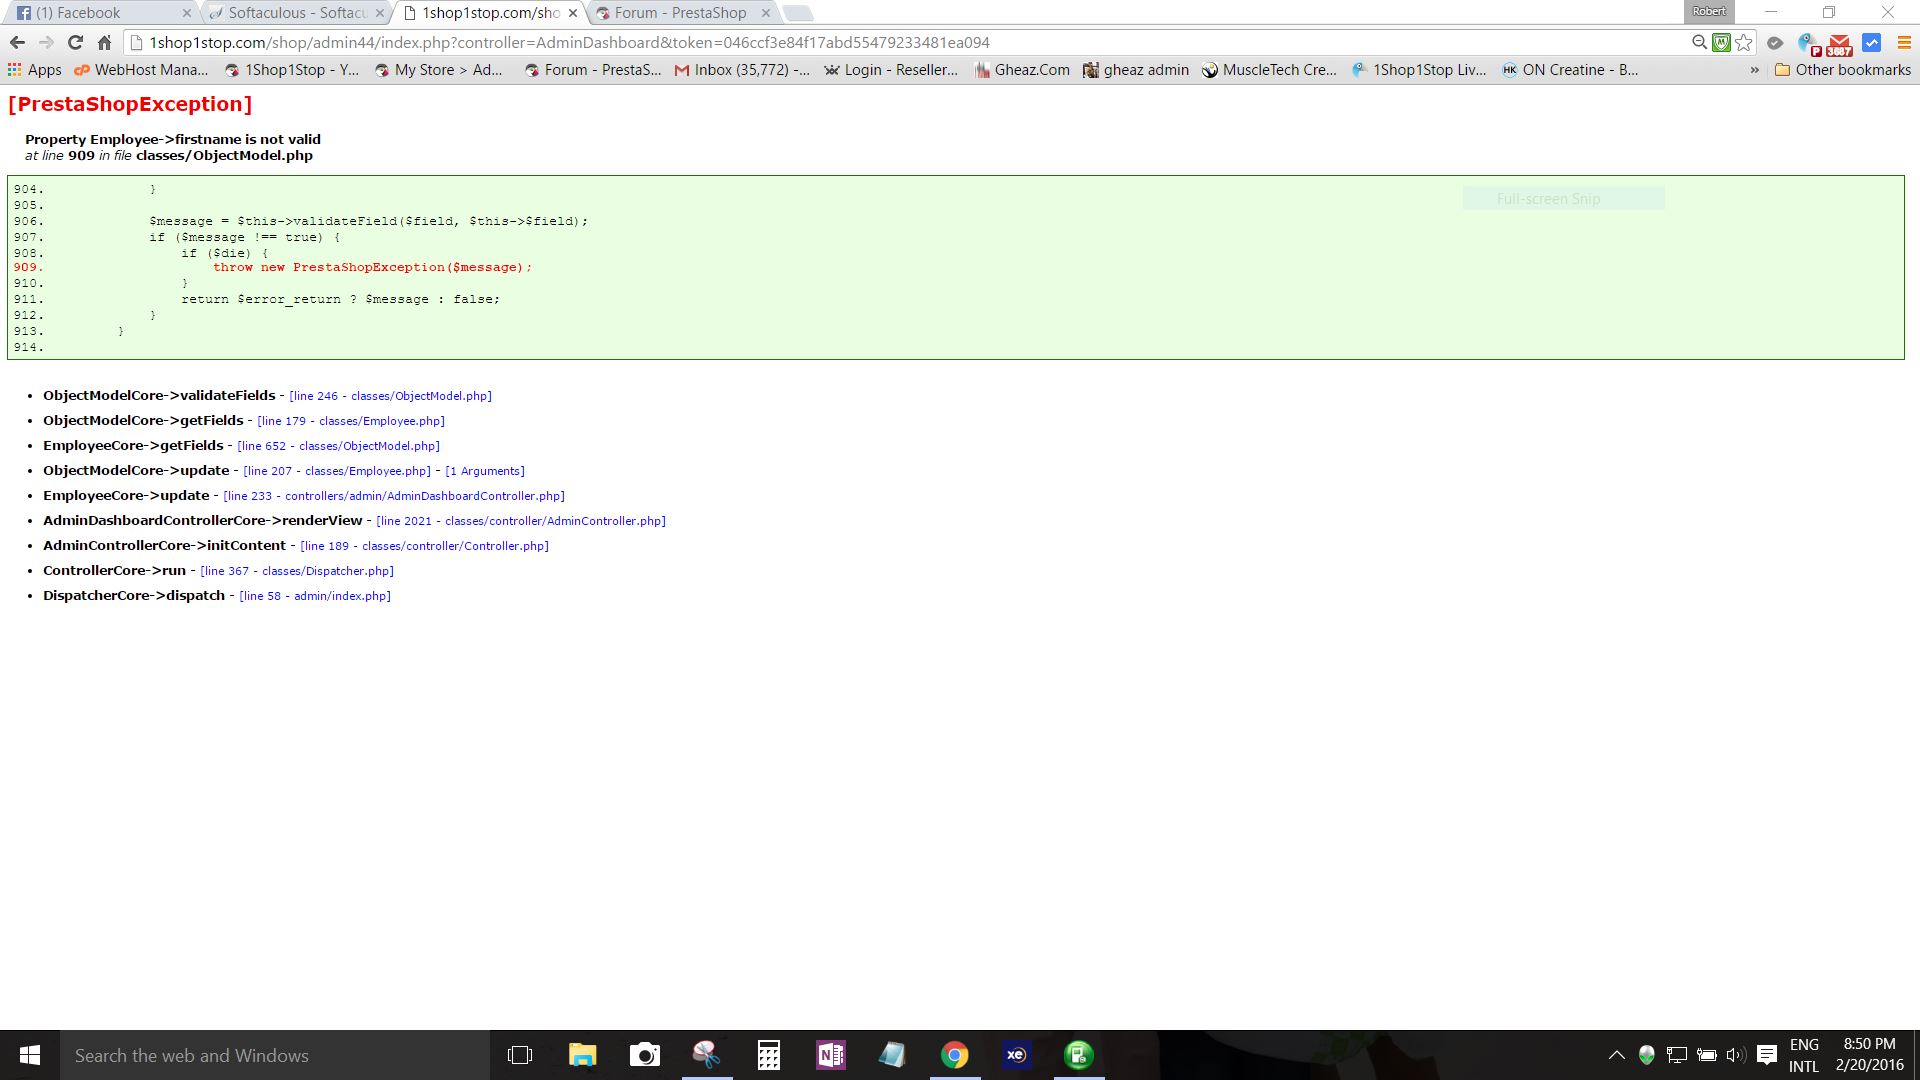Open the AdminController.php line 2021 link

click(x=521, y=521)
